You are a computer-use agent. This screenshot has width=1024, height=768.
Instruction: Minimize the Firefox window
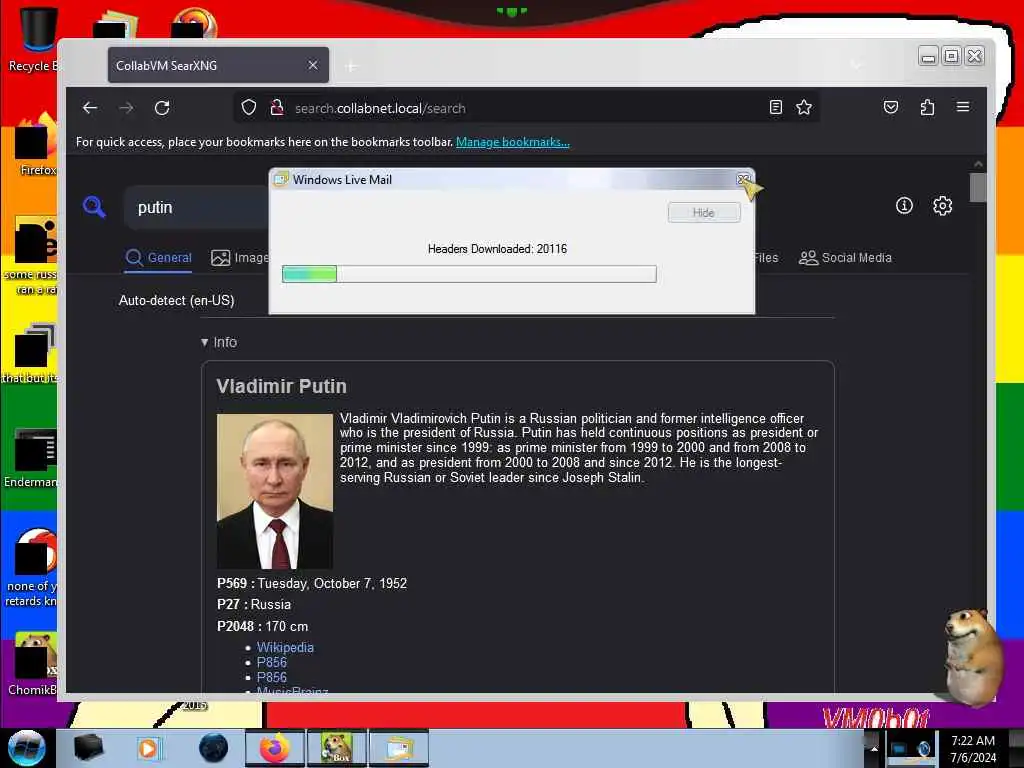(x=927, y=57)
